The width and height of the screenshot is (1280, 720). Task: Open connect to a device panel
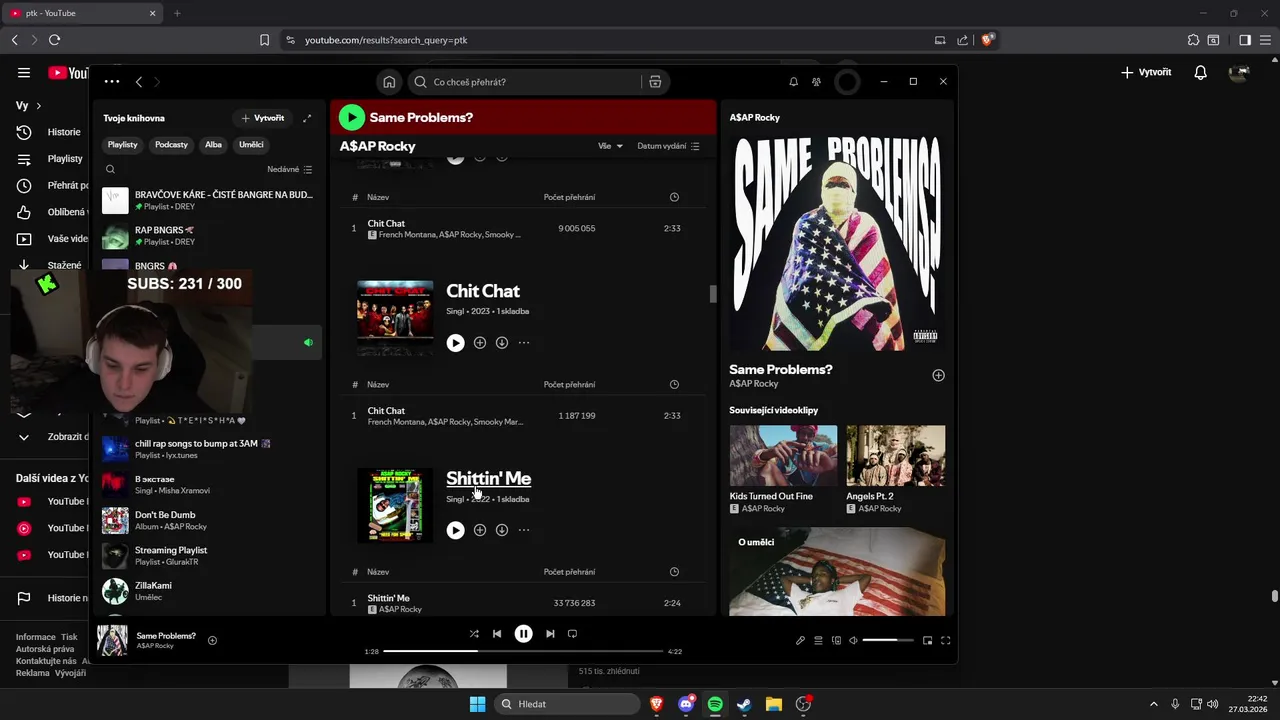(837, 641)
